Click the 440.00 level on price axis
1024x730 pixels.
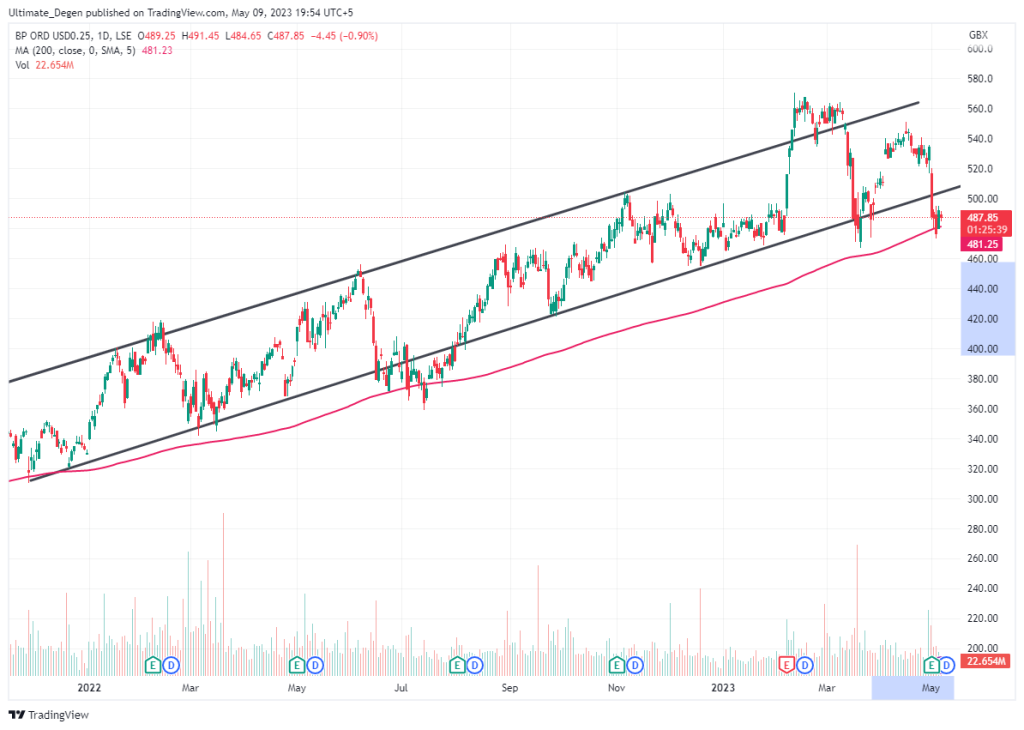tap(982, 289)
